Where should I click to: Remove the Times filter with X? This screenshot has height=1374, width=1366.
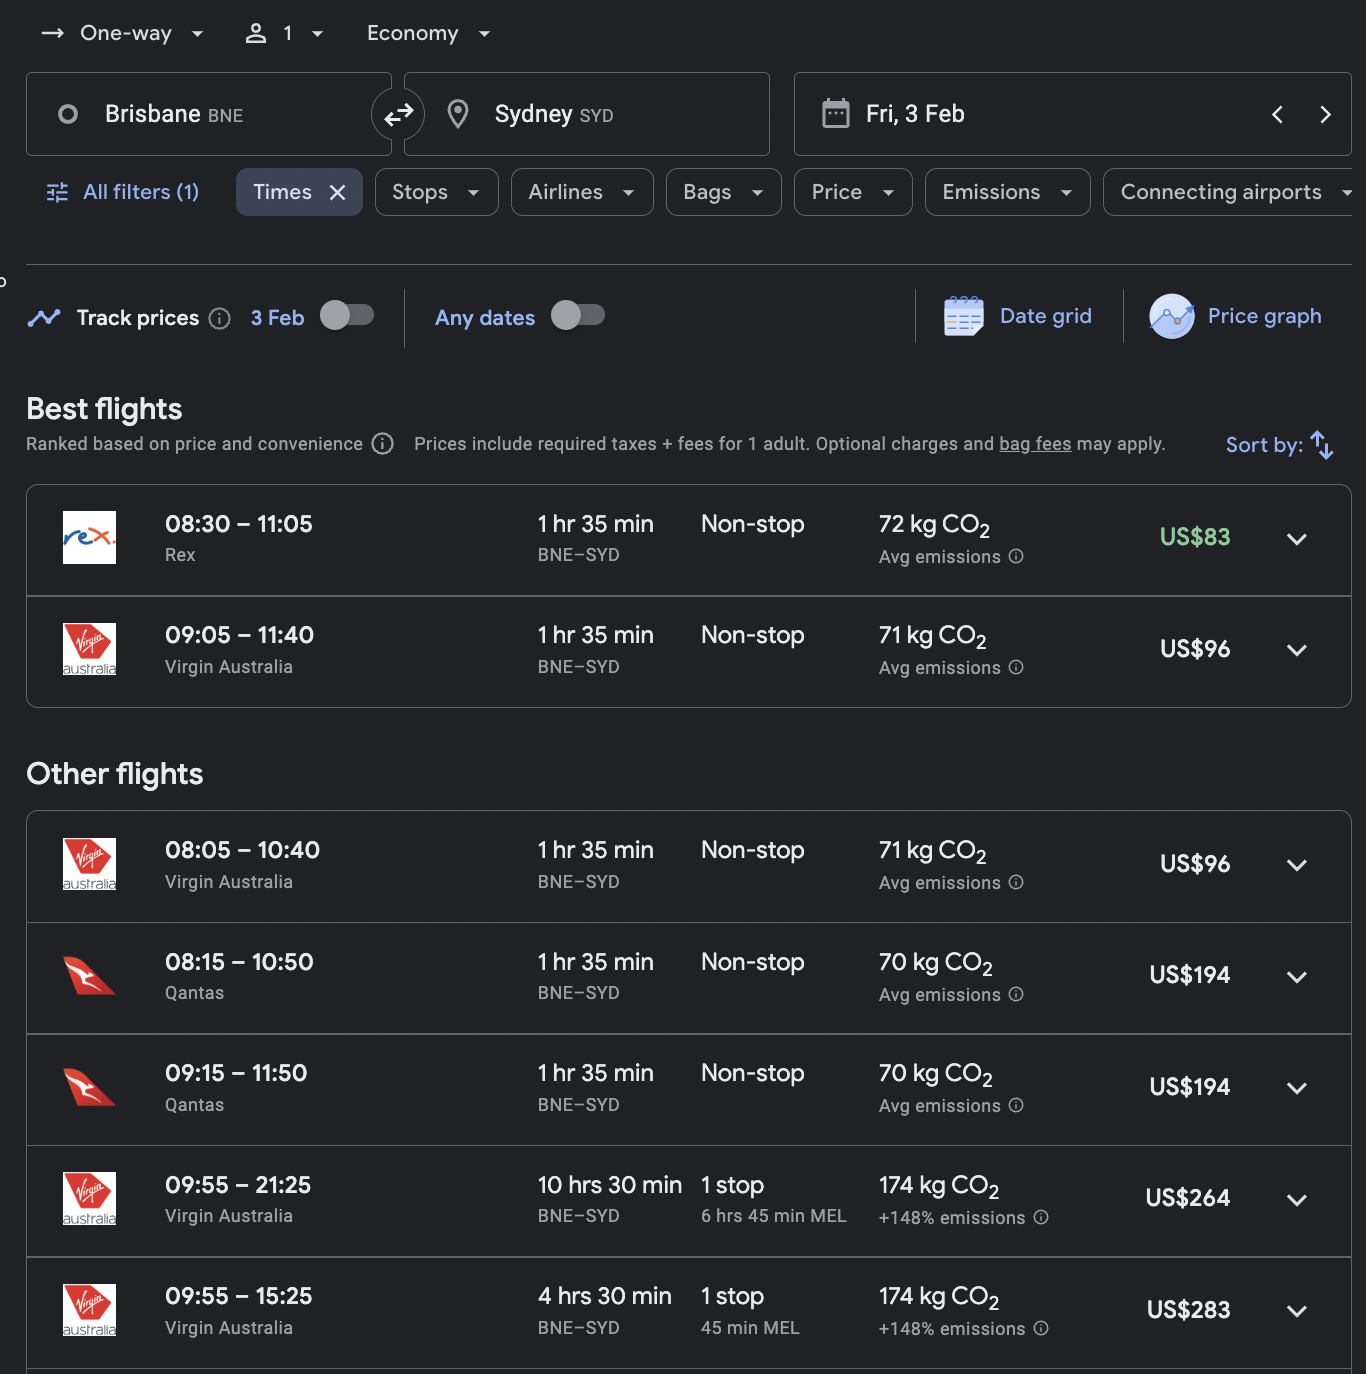[338, 192]
